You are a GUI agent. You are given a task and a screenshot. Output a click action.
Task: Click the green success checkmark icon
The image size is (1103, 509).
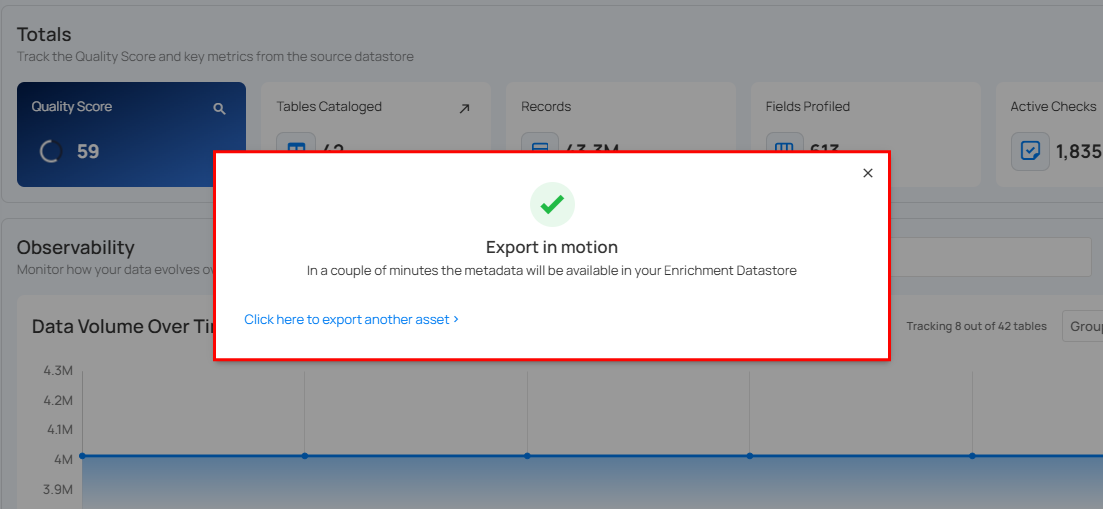[x=552, y=204]
